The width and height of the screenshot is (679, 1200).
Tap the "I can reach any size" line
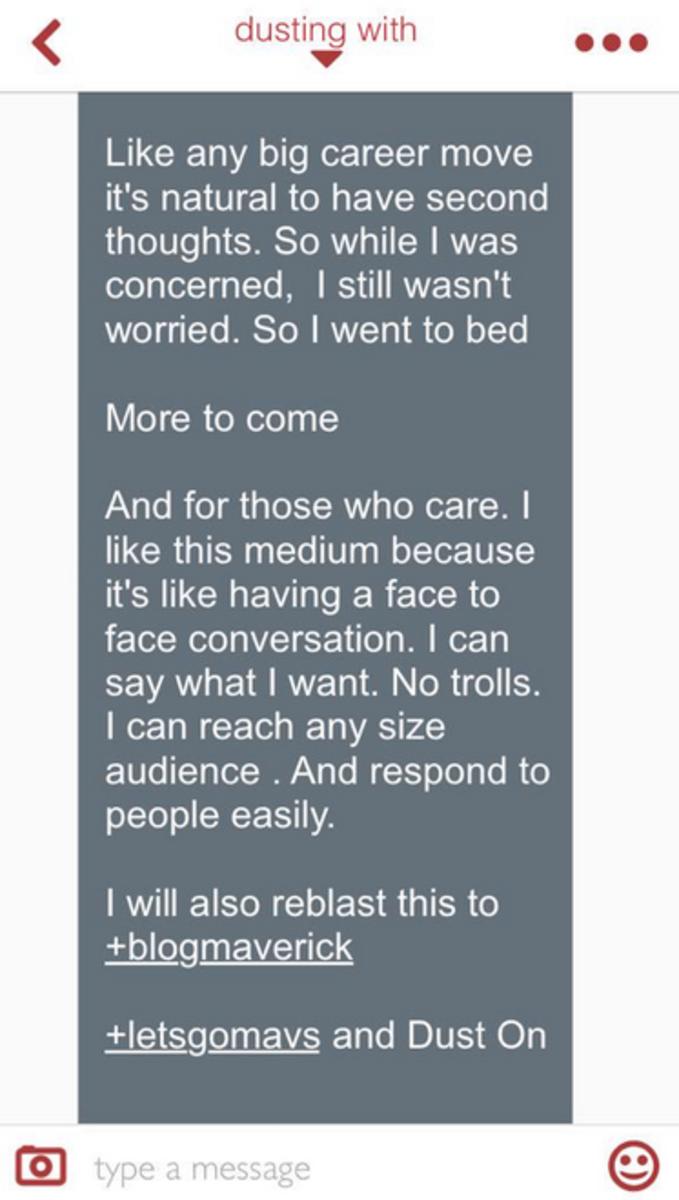pyautogui.click(x=275, y=727)
